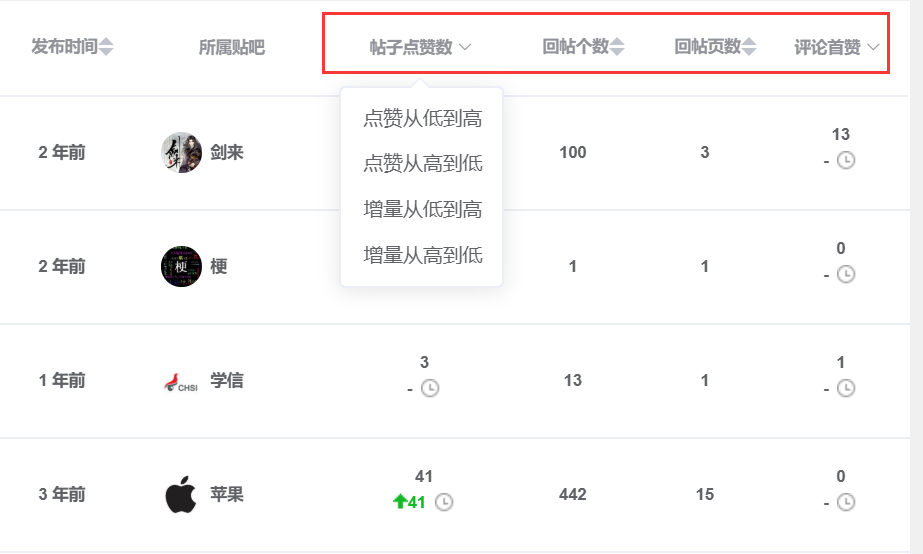923x554 pixels.
Task: Expand the 帖子点赞数 dropdown chevron
Action: 464,47
